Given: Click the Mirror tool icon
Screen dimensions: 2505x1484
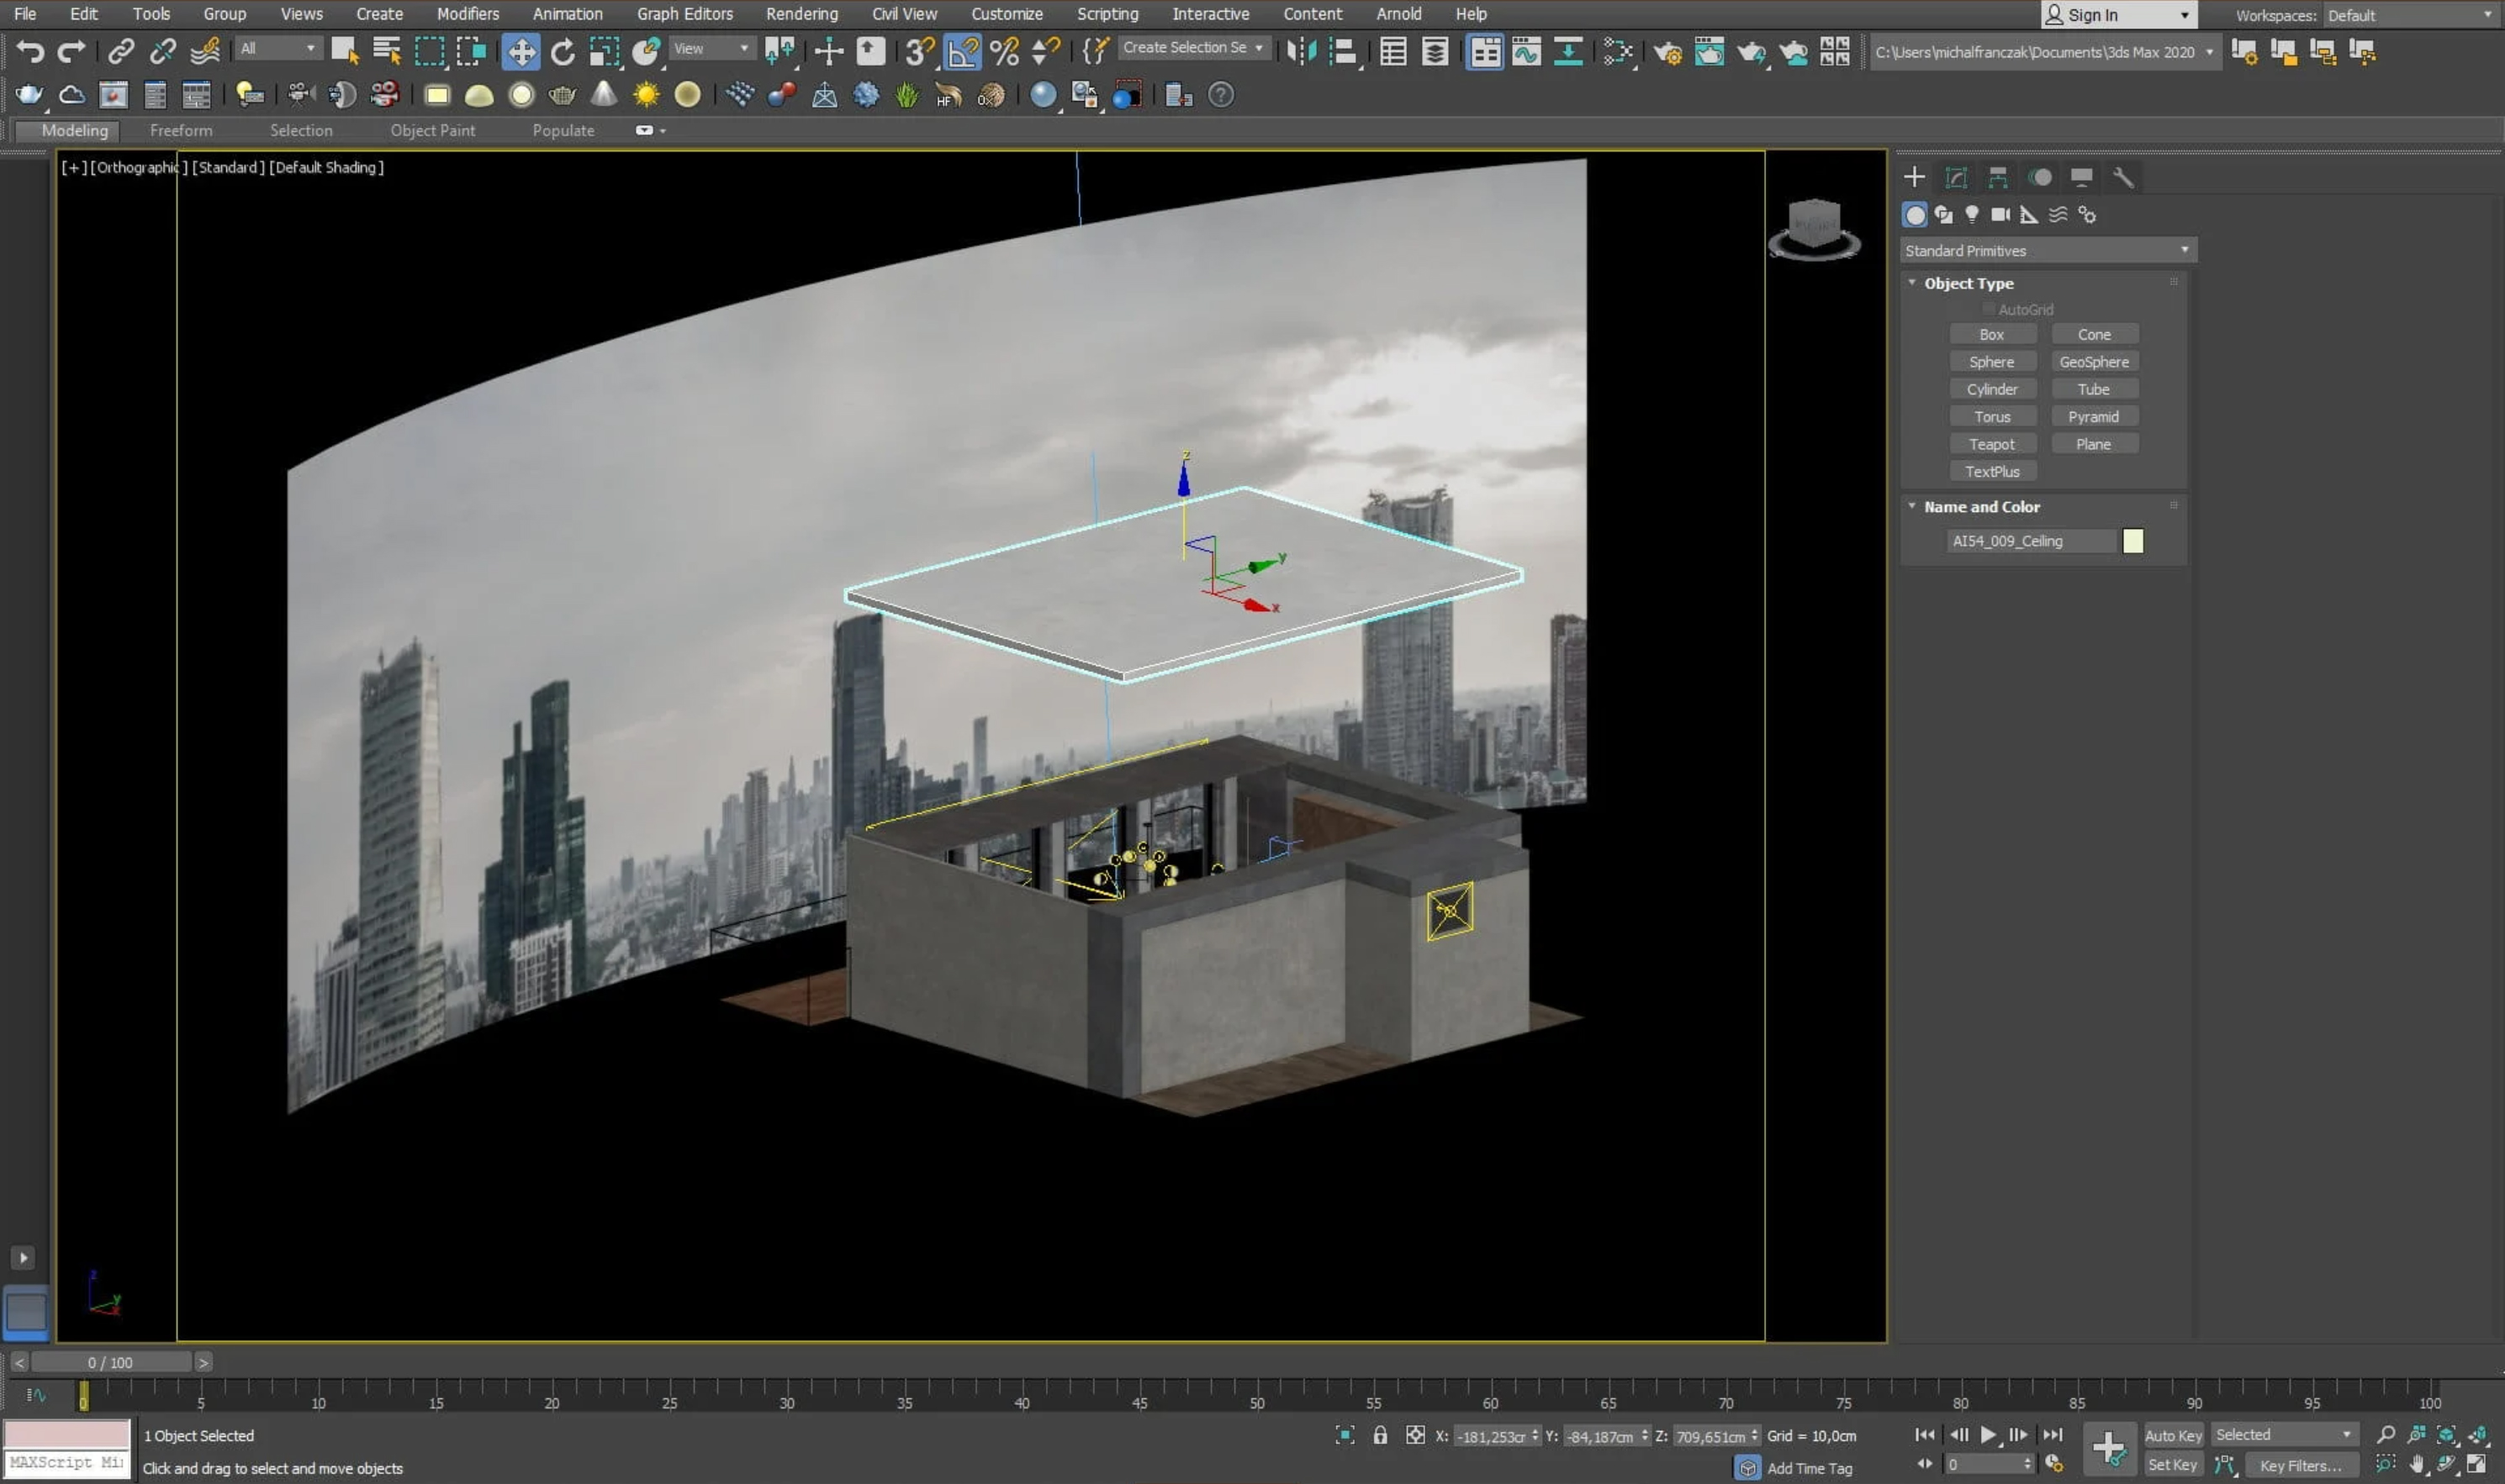Looking at the screenshot, I should pyautogui.click(x=1300, y=51).
